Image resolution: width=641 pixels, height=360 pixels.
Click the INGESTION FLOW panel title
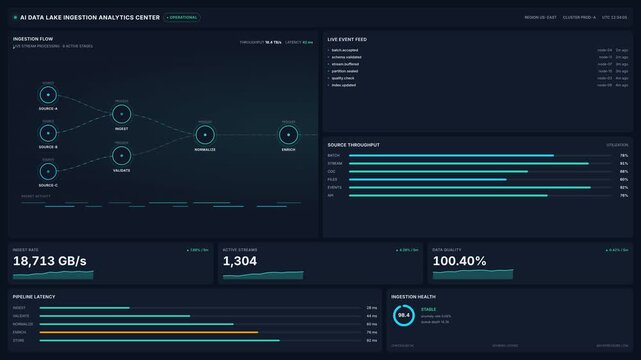point(33,39)
